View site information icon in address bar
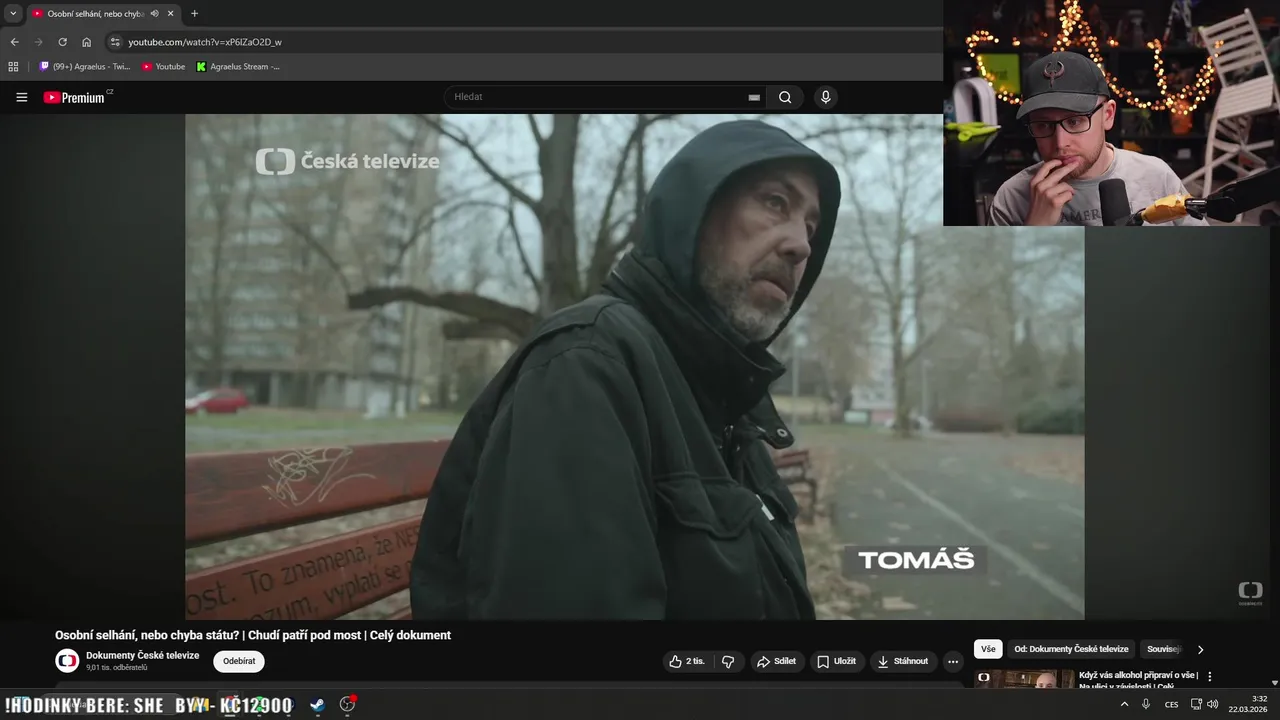Image resolution: width=1280 pixels, height=720 pixels. [x=115, y=42]
